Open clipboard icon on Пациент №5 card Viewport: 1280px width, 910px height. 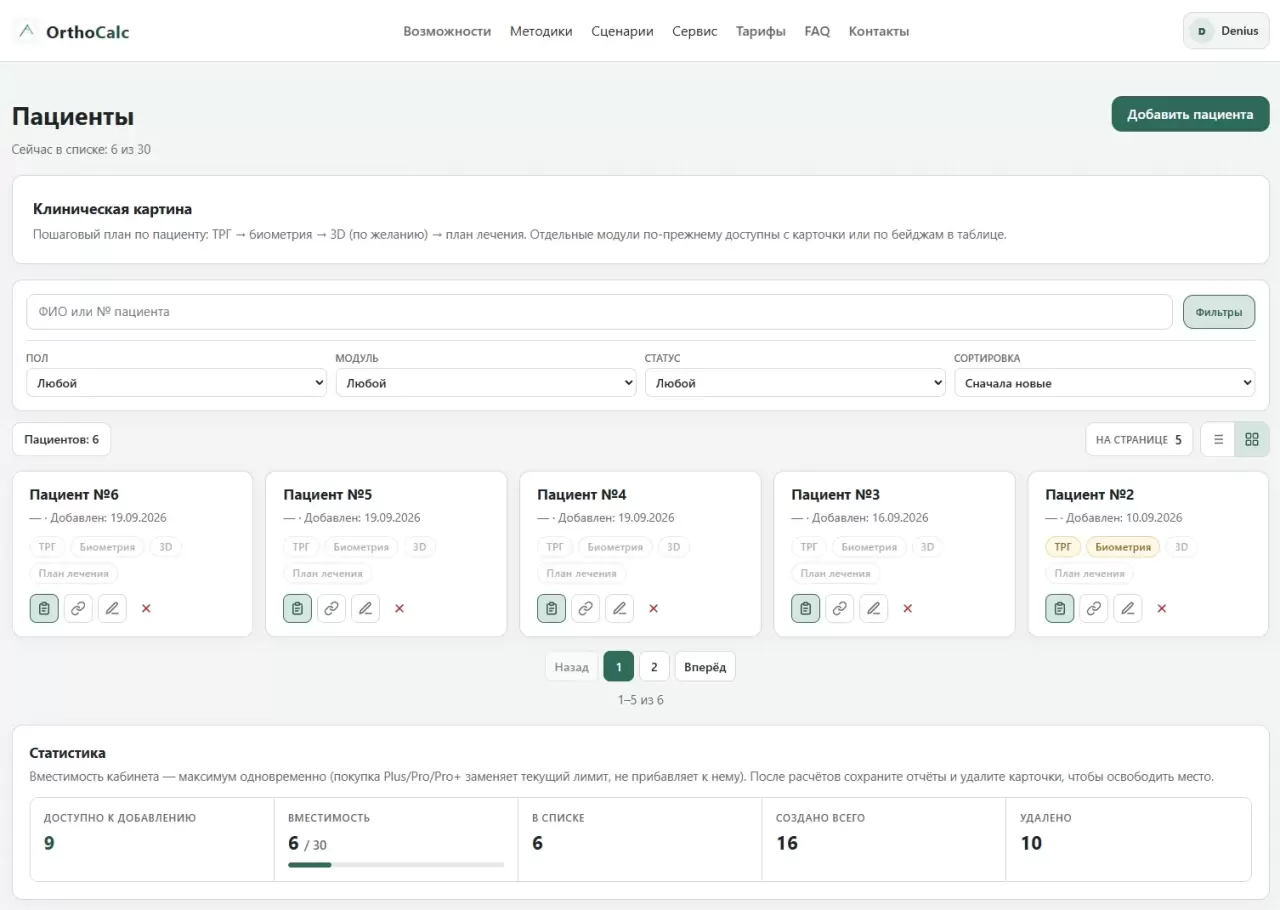(298, 608)
